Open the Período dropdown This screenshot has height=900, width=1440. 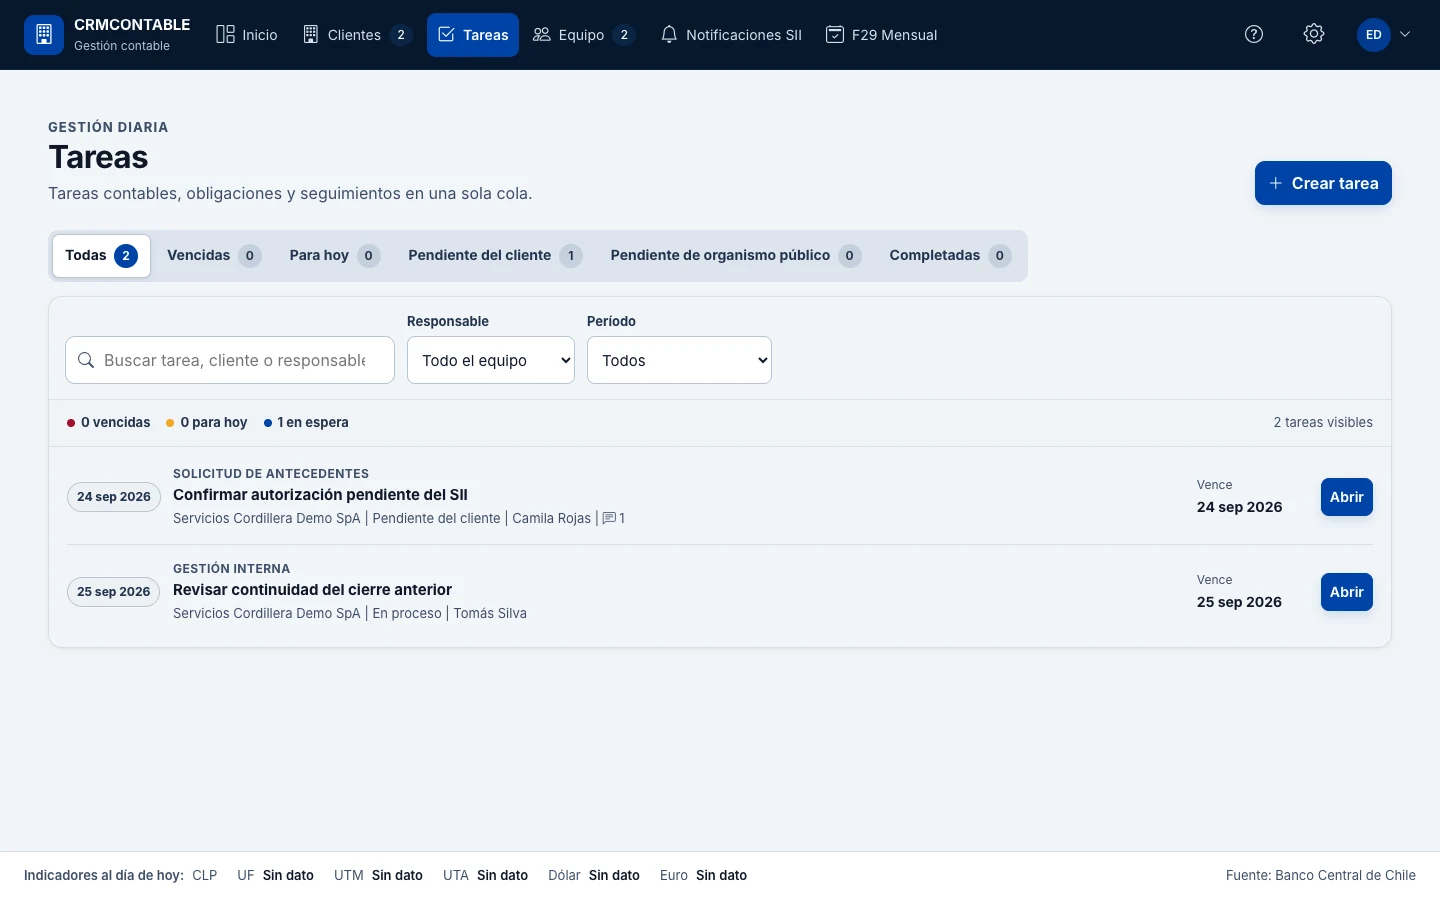click(x=679, y=360)
